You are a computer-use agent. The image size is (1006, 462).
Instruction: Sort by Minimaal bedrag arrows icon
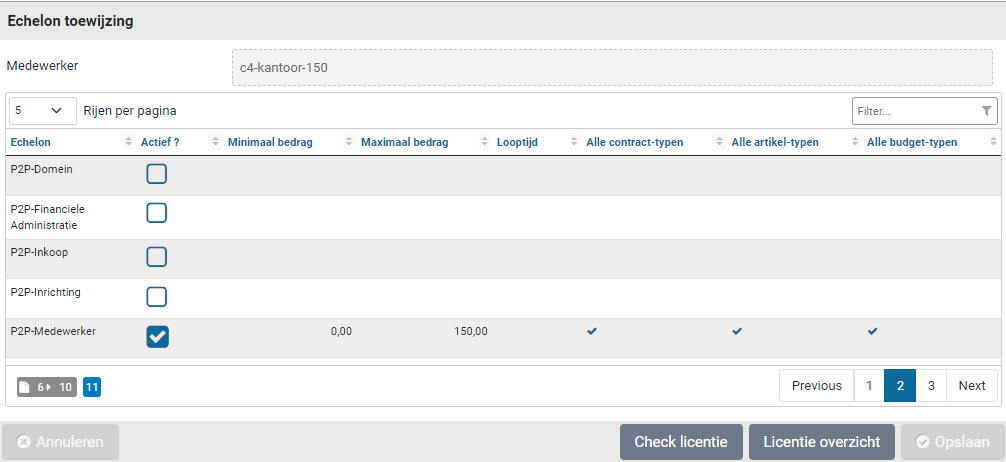(348, 142)
